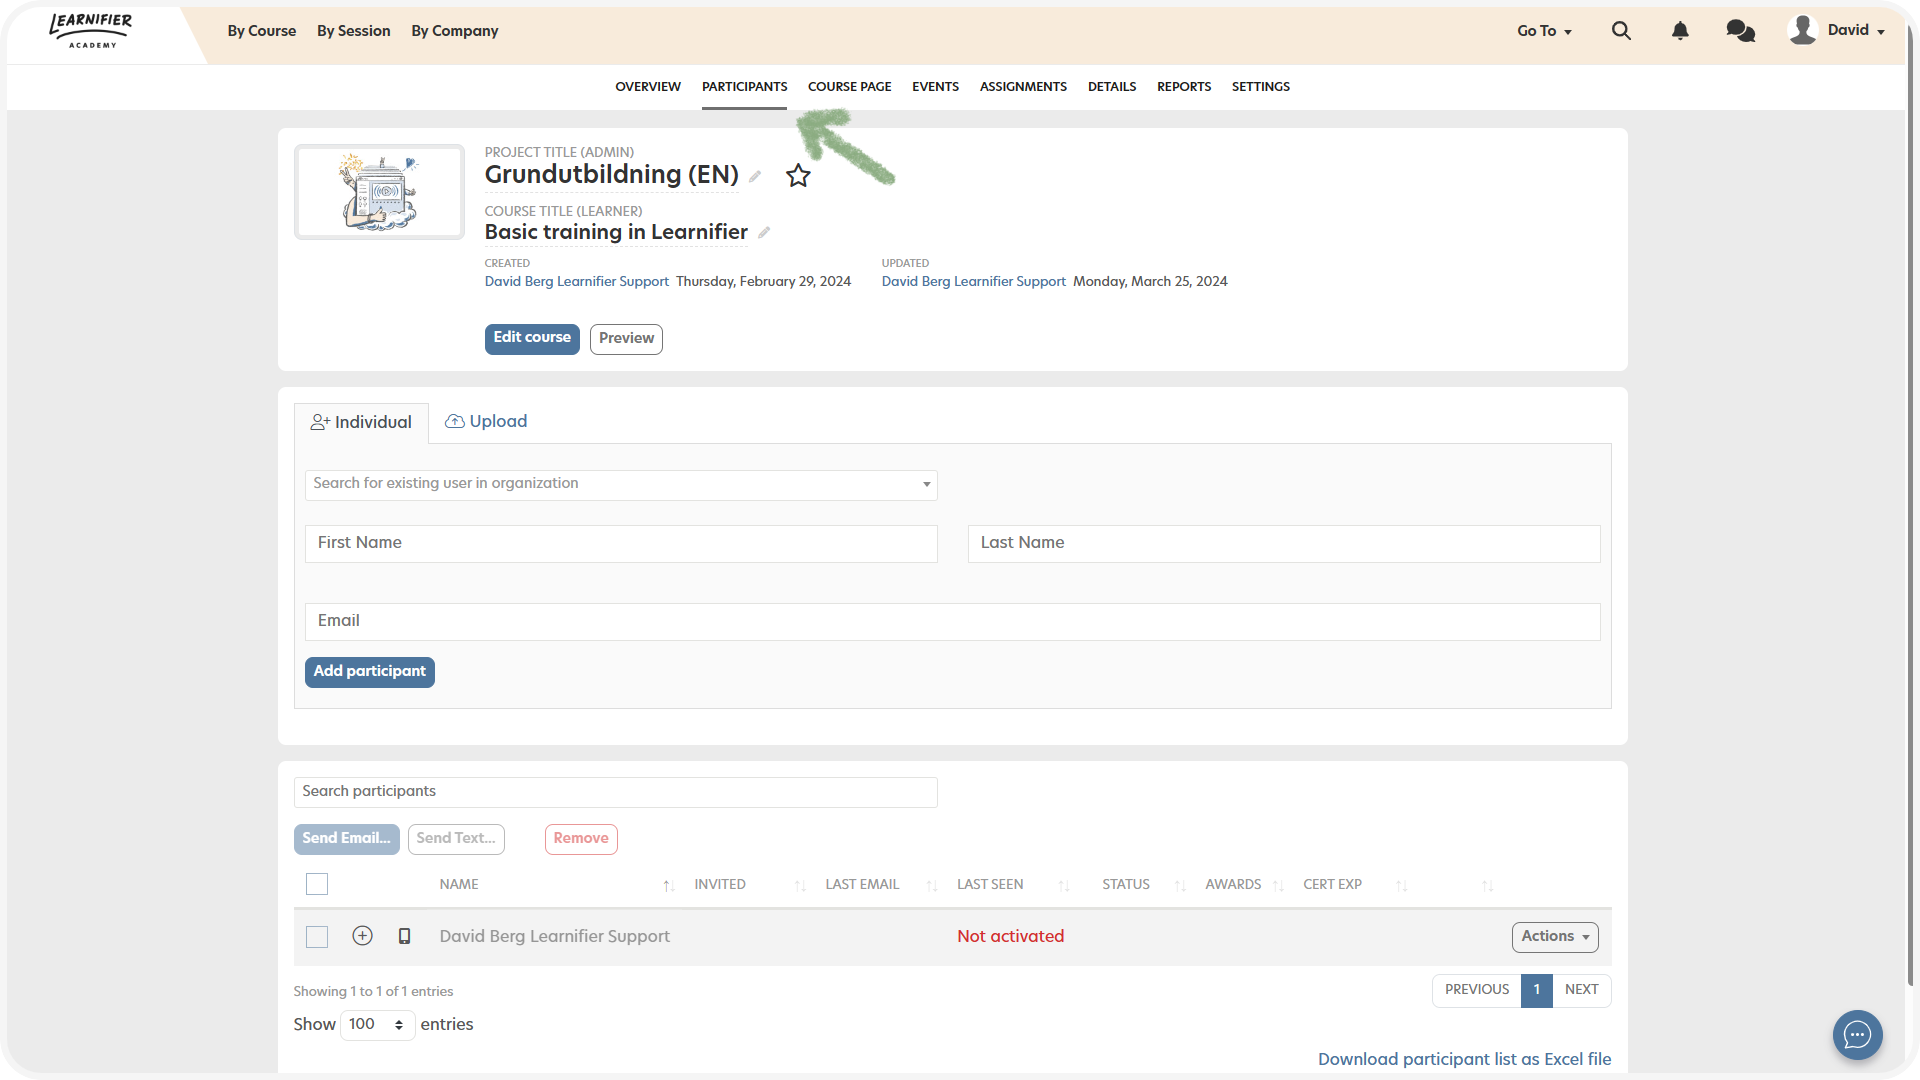Navigate to By Session
Screen dimensions: 1920x1080
(353, 31)
